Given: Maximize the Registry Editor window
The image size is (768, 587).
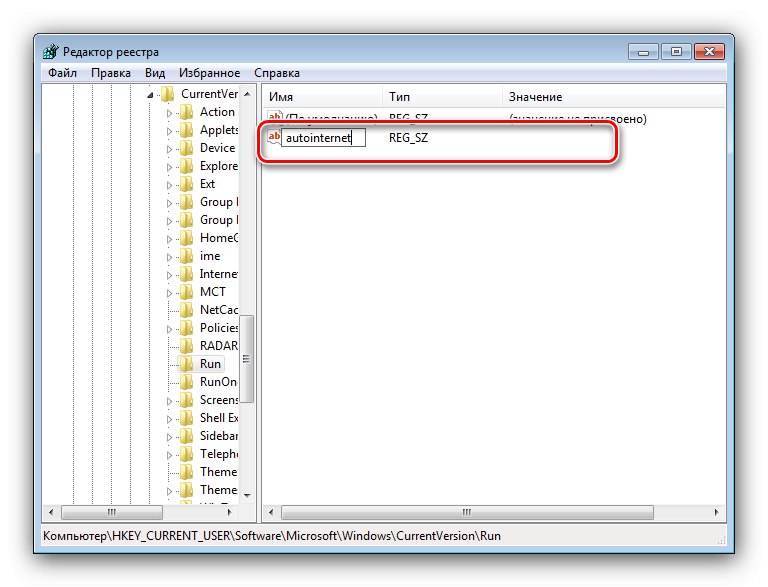Looking at the screenshot, I should (676, 51).
